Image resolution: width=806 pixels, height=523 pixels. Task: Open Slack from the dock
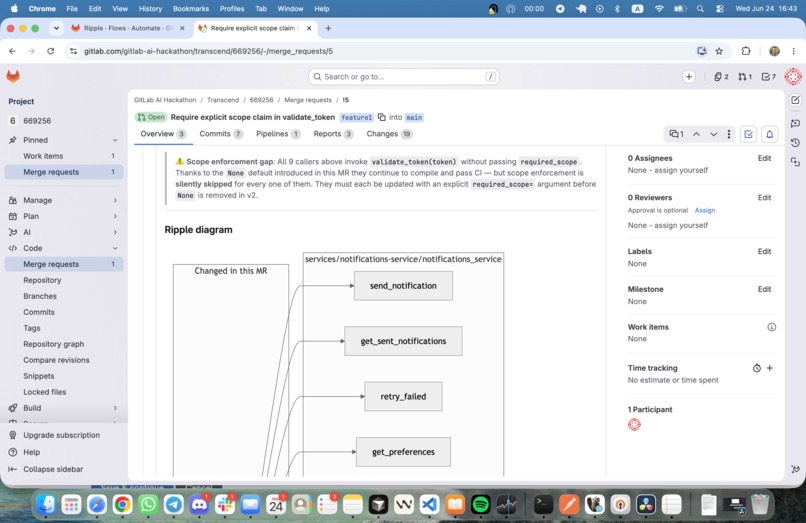225,504
